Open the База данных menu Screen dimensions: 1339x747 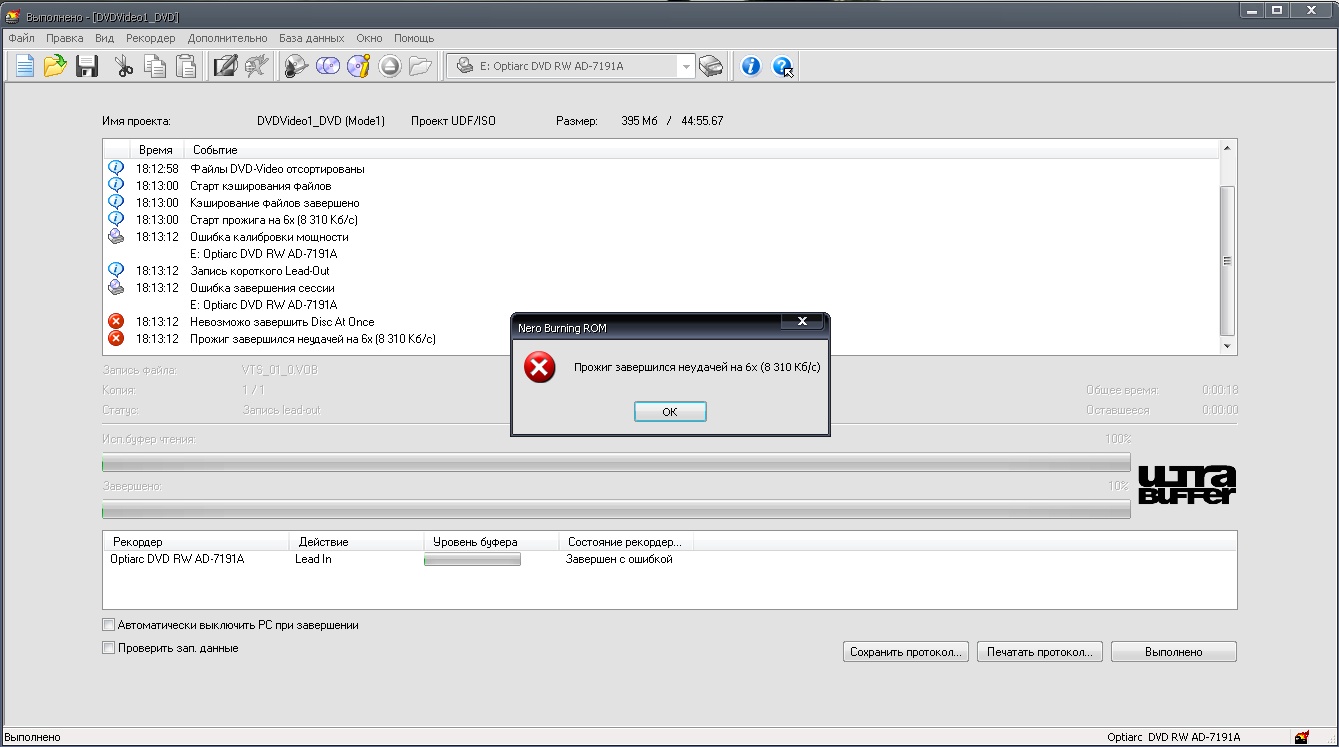(x=312, y=38)
